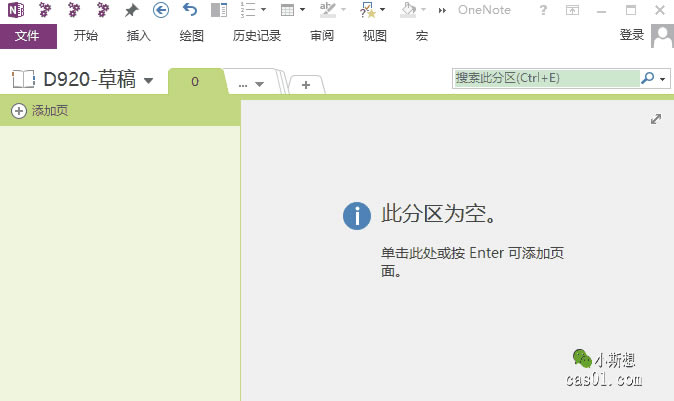Maximize the OneNote window
This screenshot has width=674, height=401.
click(631, 10)
